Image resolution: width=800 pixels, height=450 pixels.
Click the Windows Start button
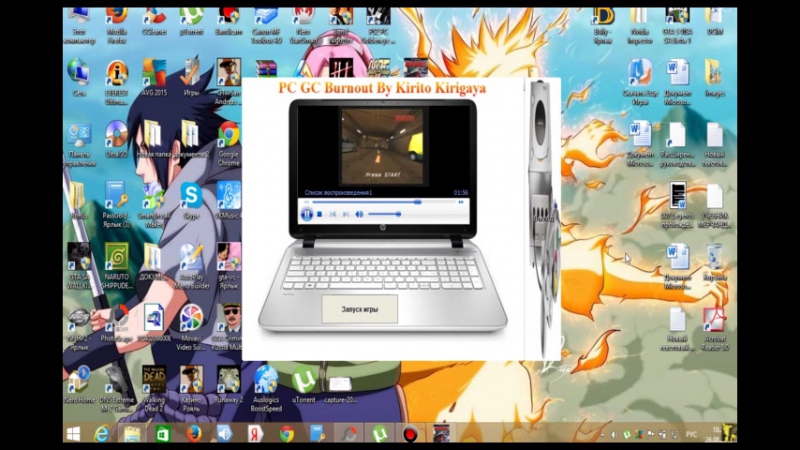pyautogui.click(x=73, y=433)
